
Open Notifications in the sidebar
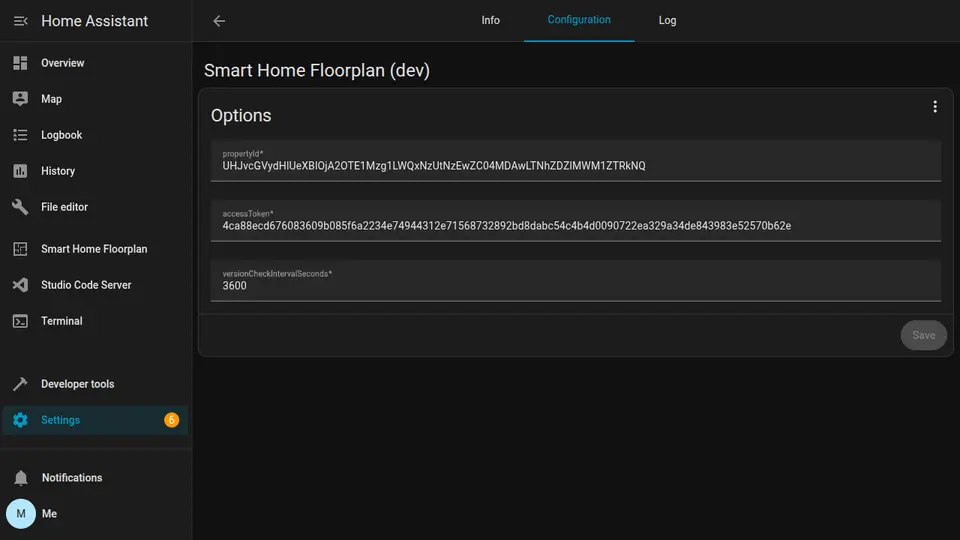(x=96, y=478)
